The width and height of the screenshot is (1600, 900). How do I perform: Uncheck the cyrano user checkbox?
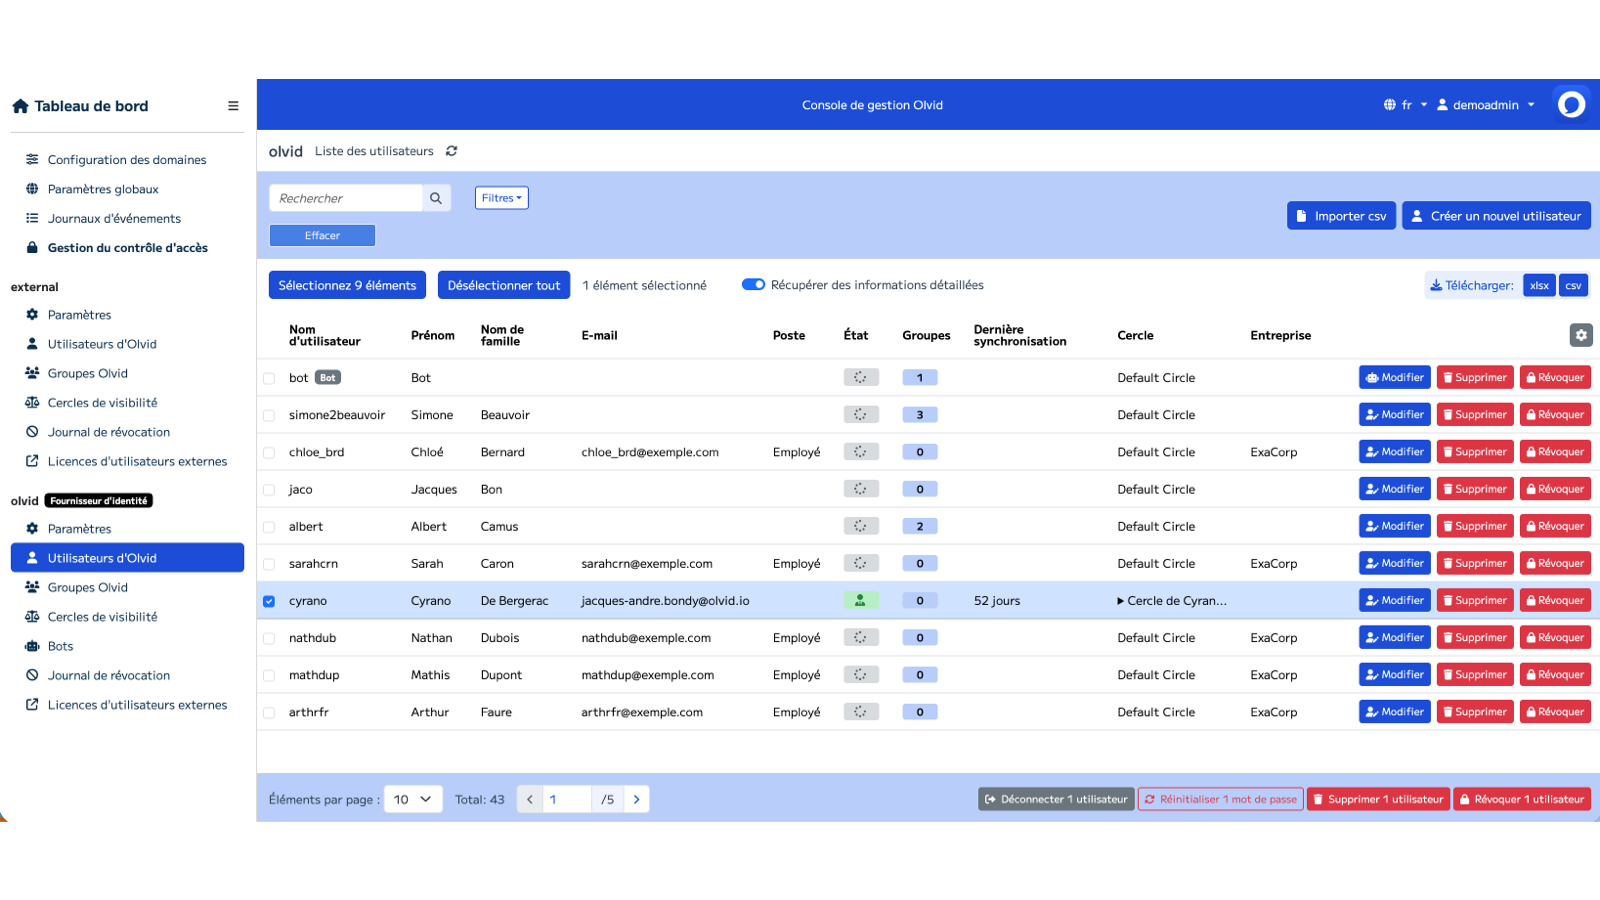pos(269,601)
